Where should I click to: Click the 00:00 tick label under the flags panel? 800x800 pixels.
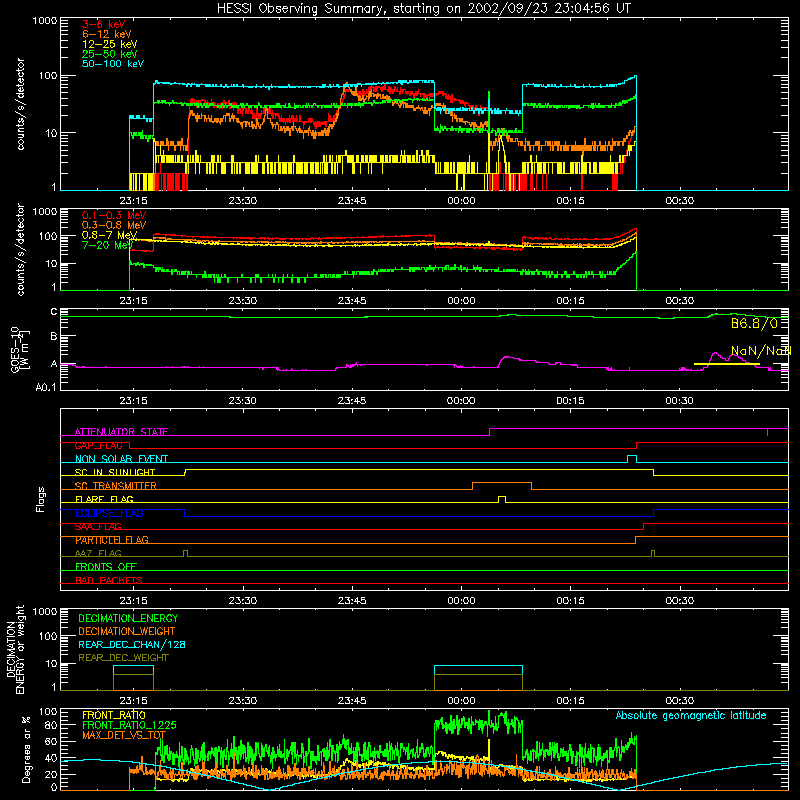461,601
